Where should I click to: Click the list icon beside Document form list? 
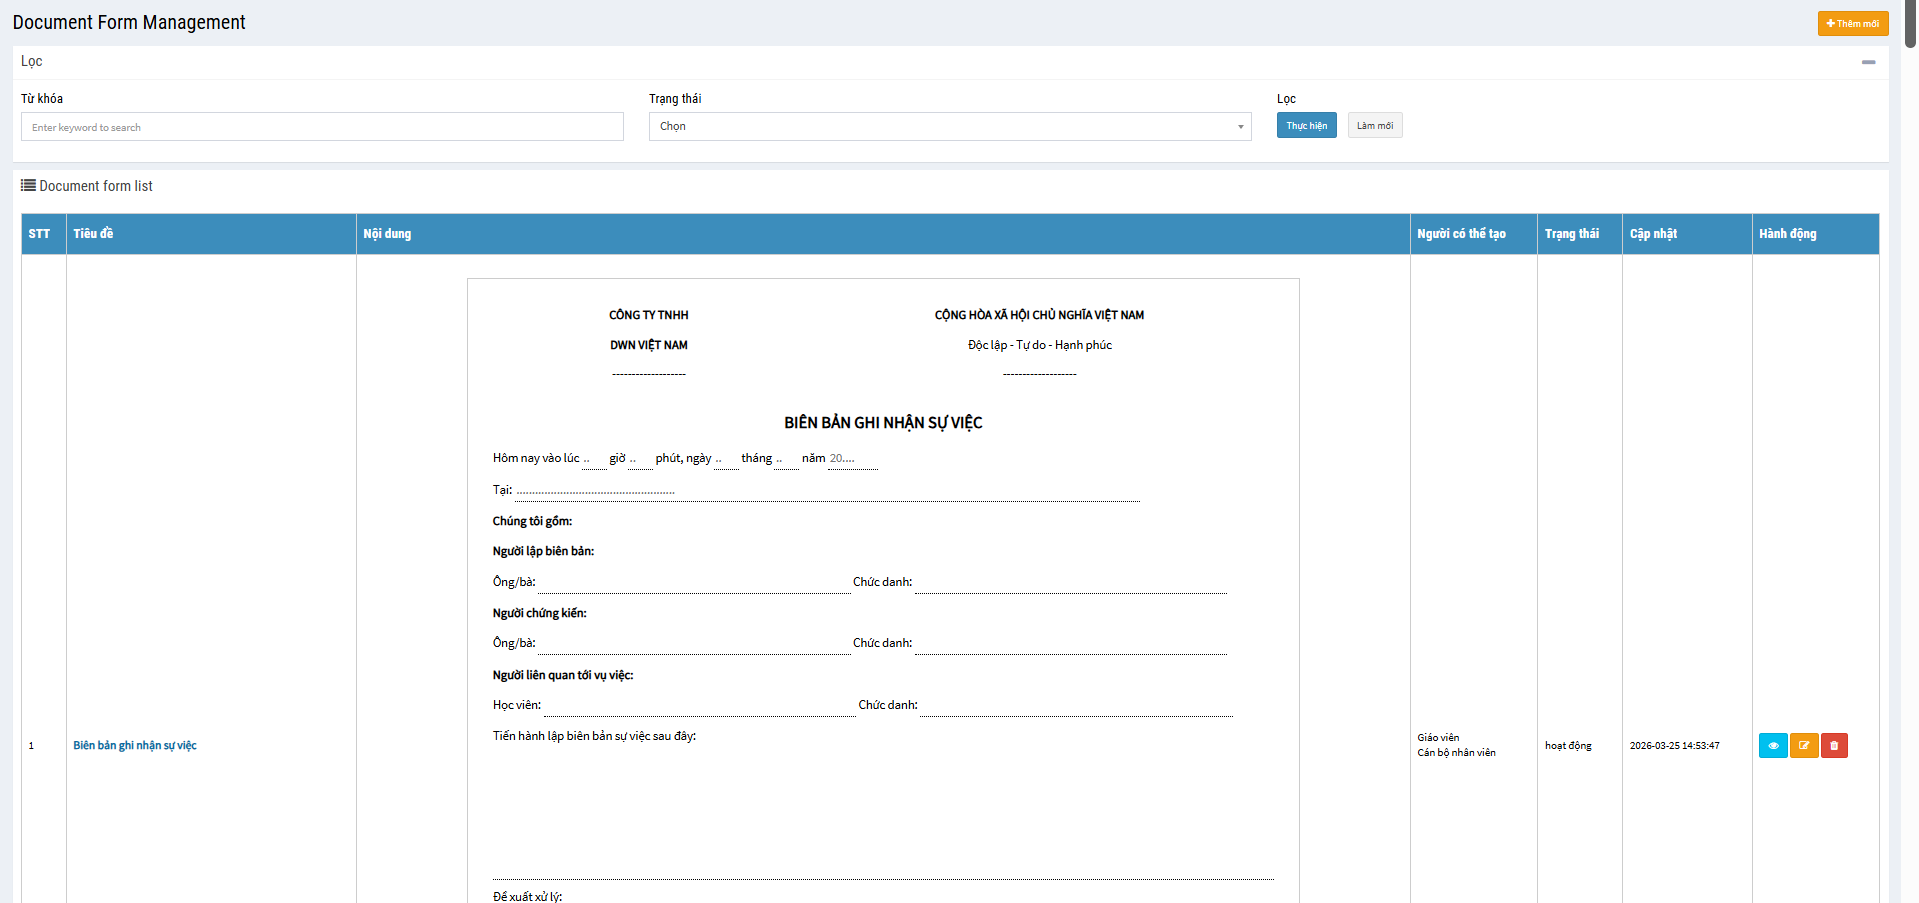coord(28,186)
